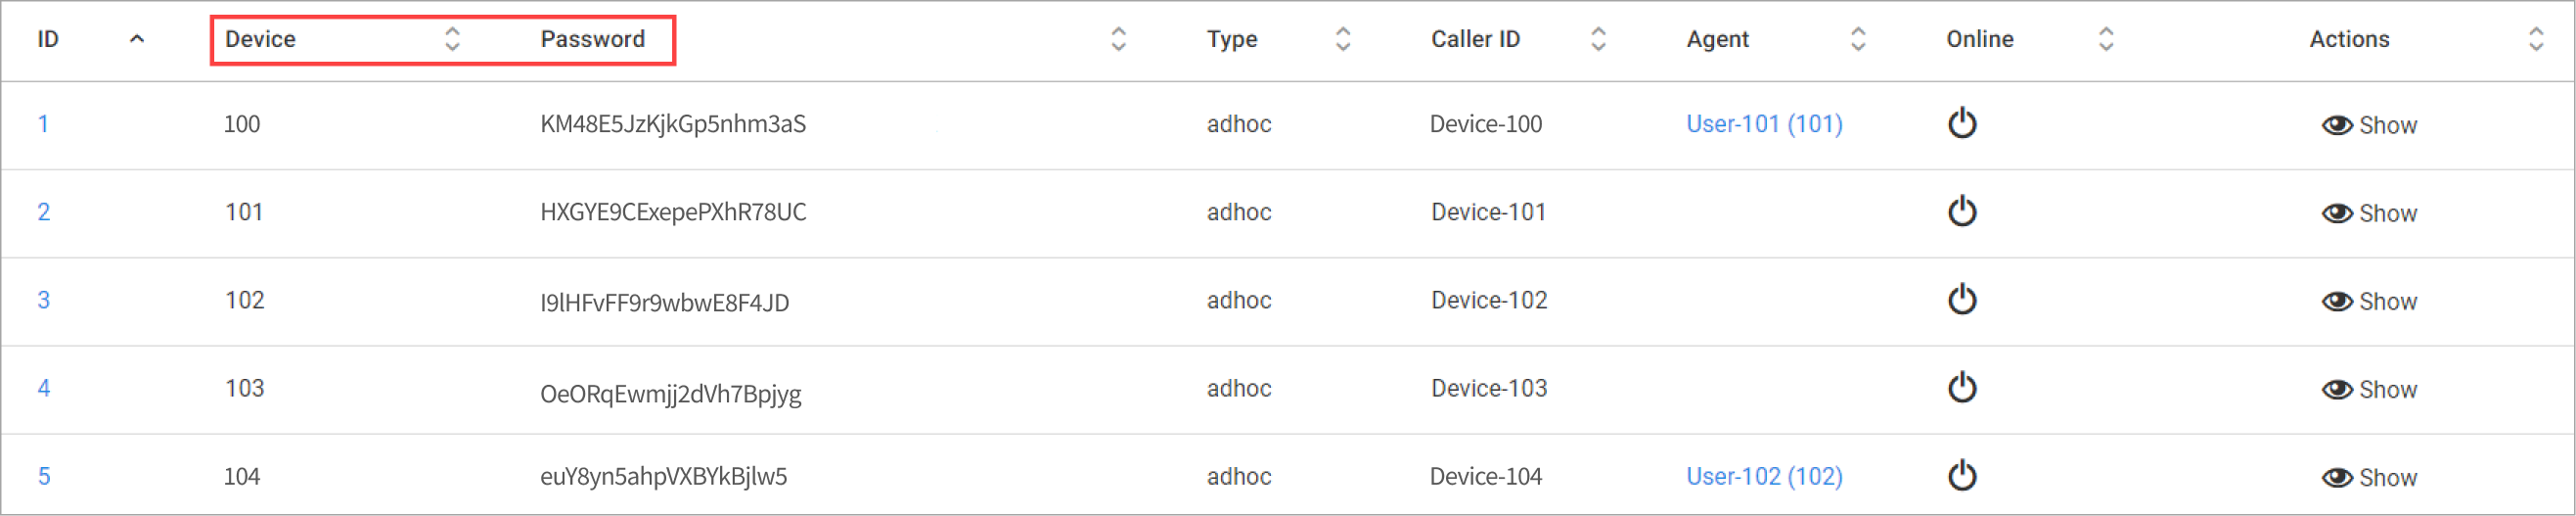Viewport: 2576px width, 516px height.
Task: Click the power icon for device 102
Action: [1962, 299]
